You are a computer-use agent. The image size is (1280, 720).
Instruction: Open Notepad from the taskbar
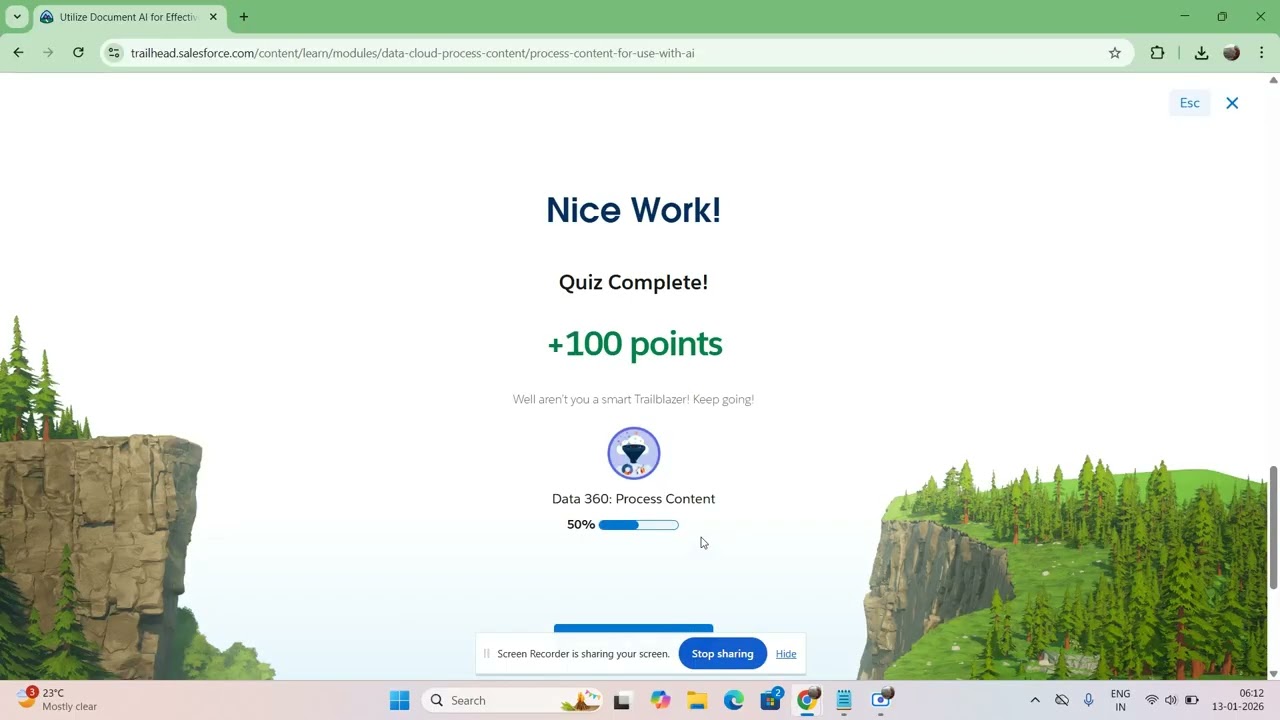pos(844,700)
